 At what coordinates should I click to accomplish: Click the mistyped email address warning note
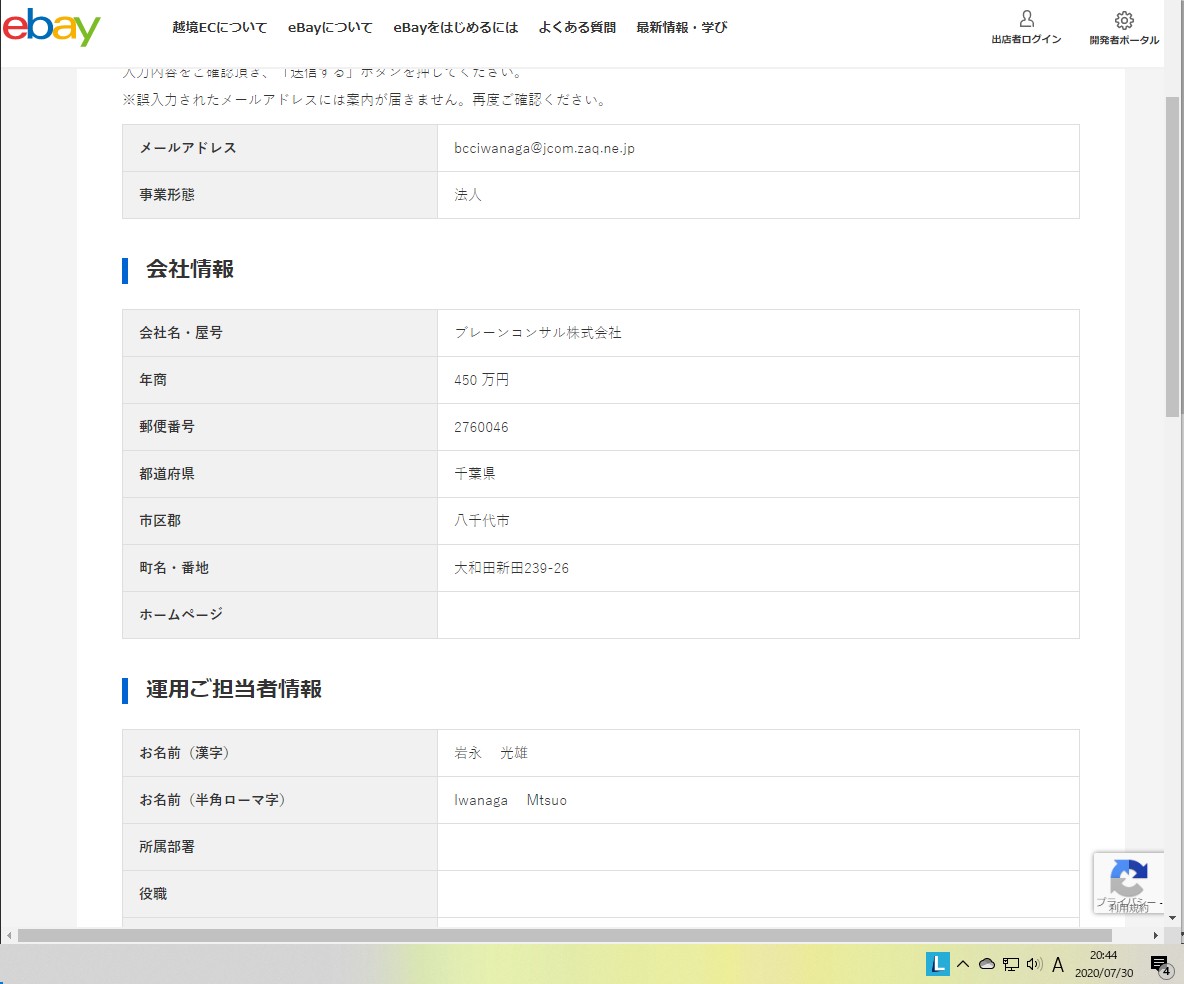366,100
